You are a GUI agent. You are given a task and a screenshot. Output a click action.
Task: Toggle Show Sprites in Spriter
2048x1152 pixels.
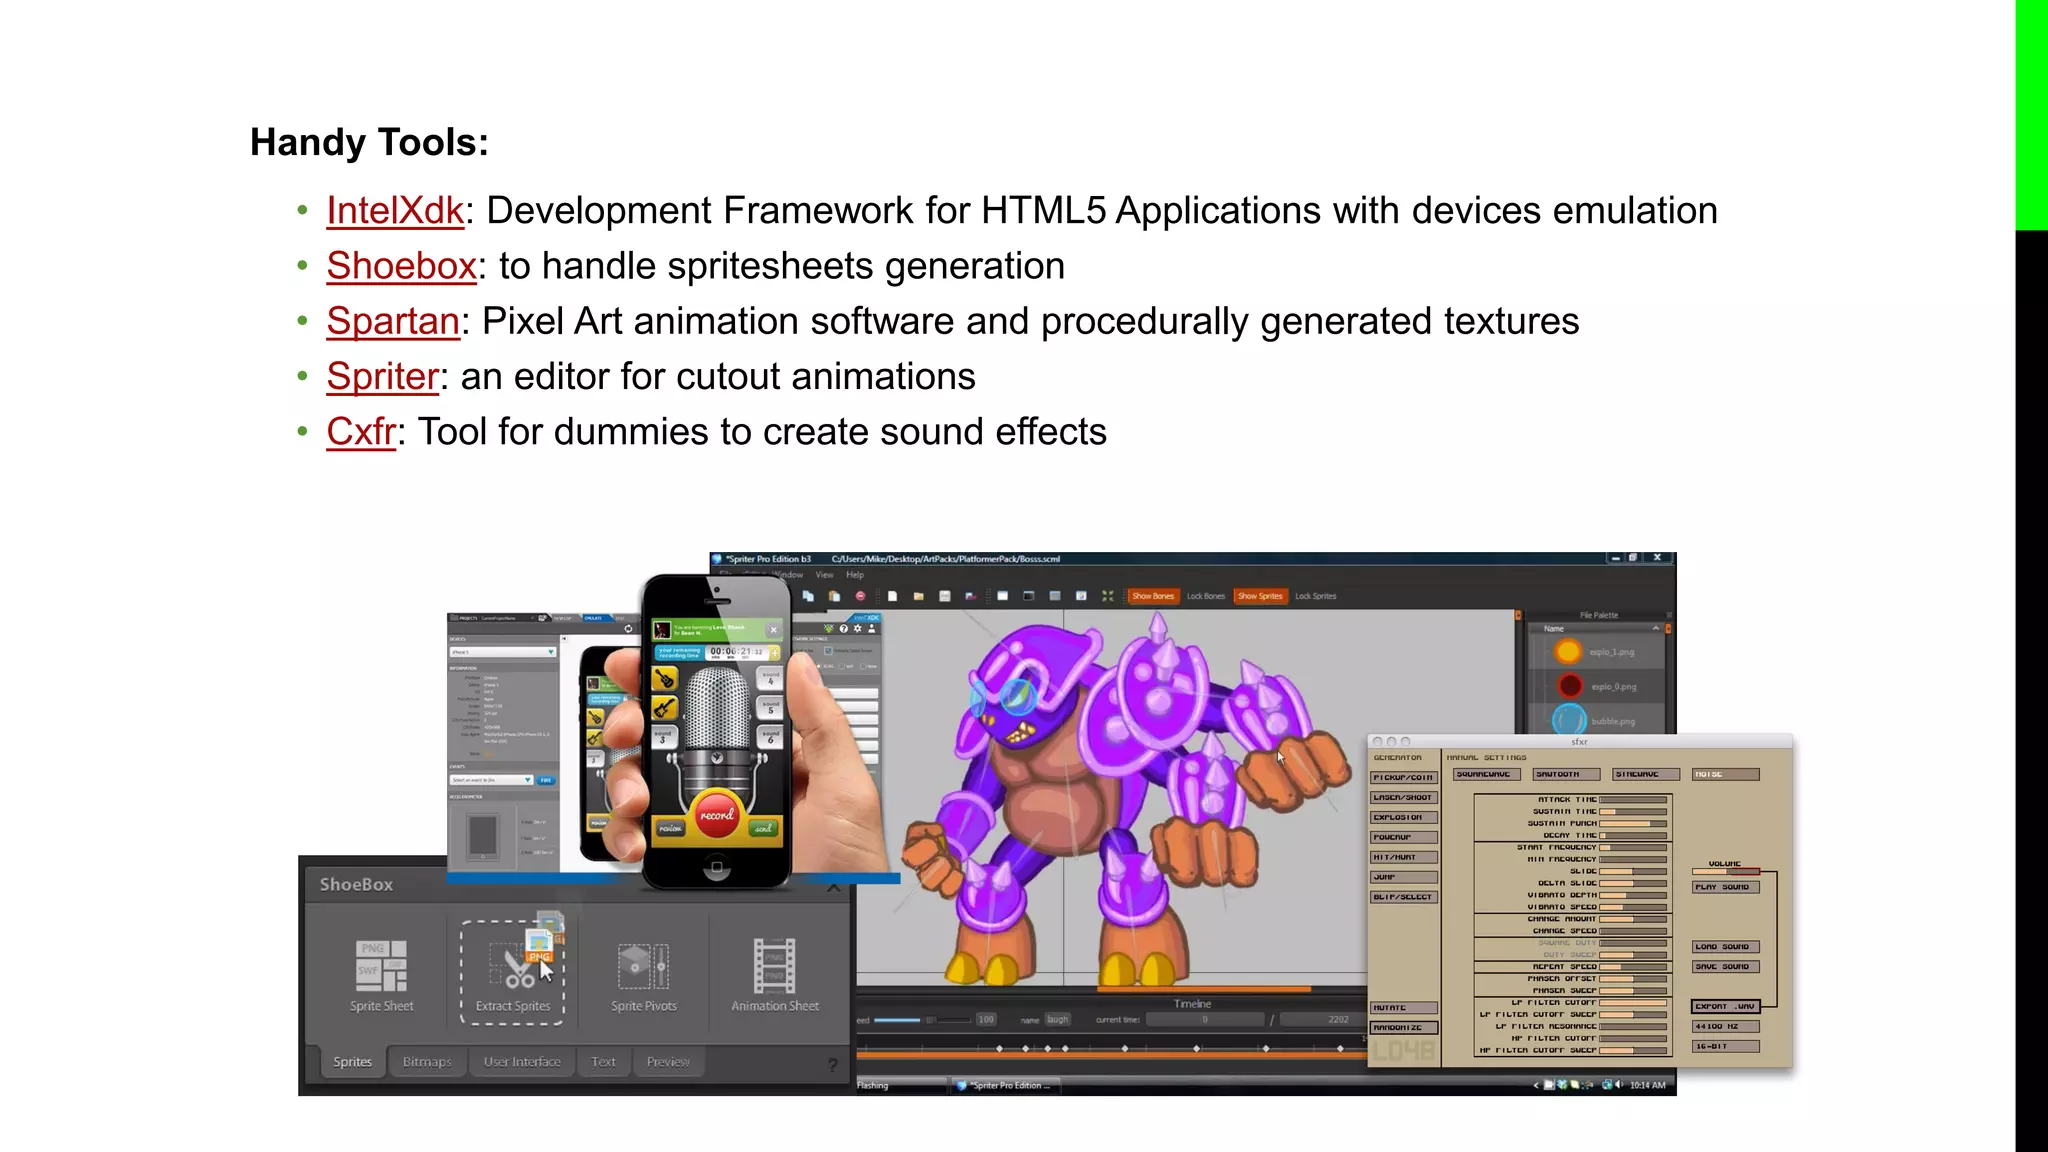pyautogui.click(x=1260, y=596)
